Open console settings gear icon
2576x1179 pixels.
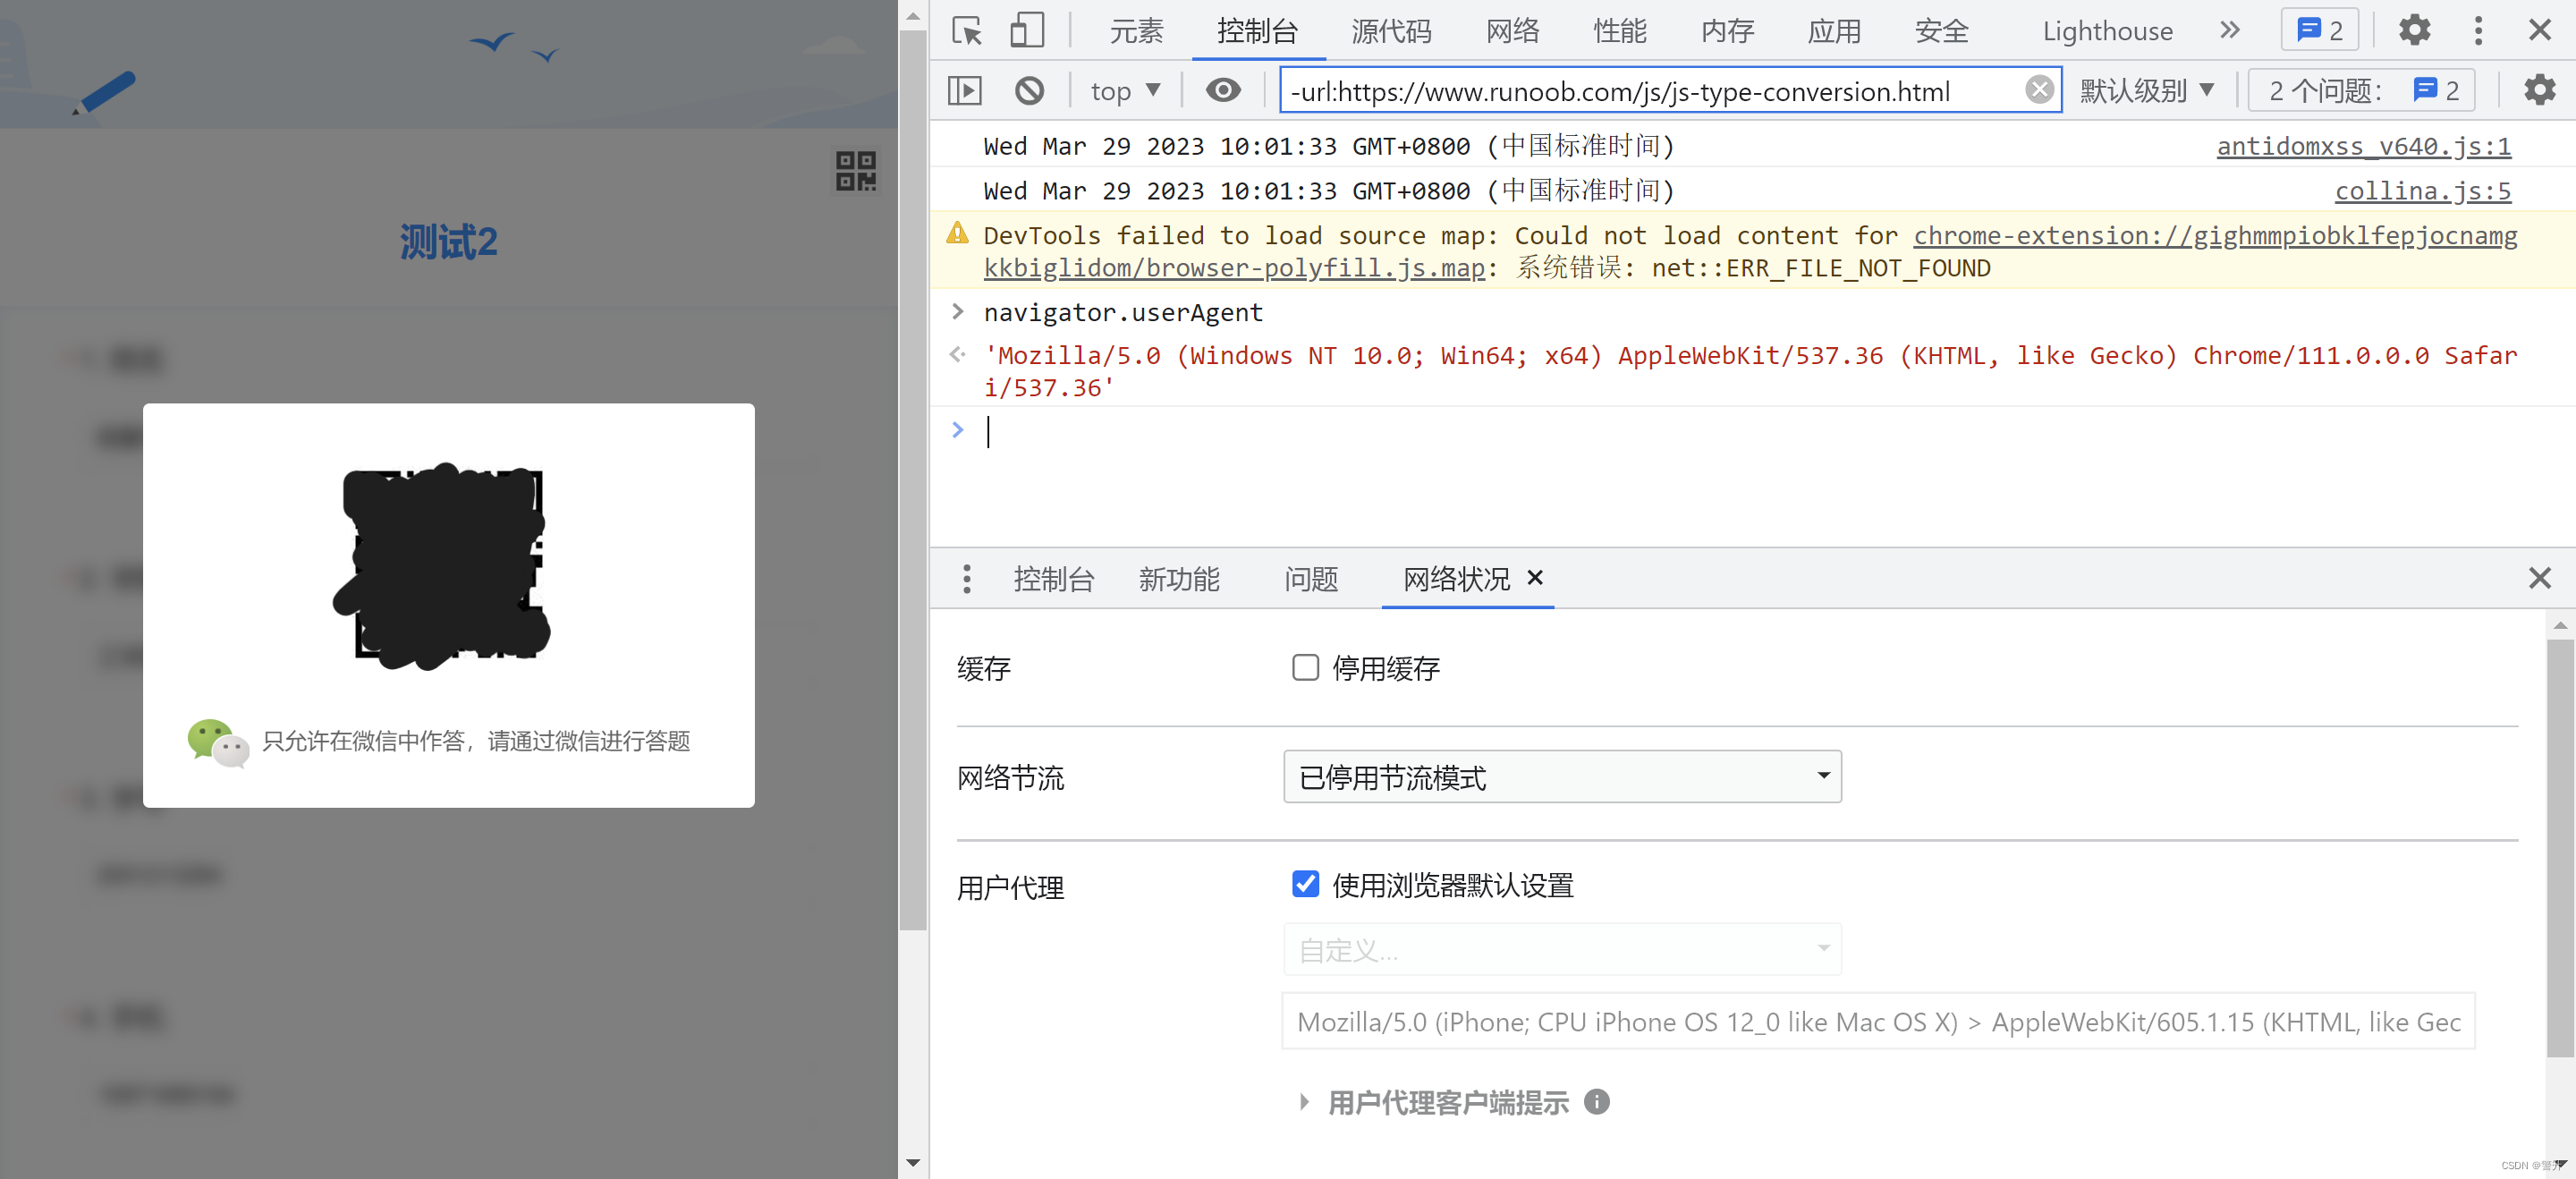[x=2539, y=91]
